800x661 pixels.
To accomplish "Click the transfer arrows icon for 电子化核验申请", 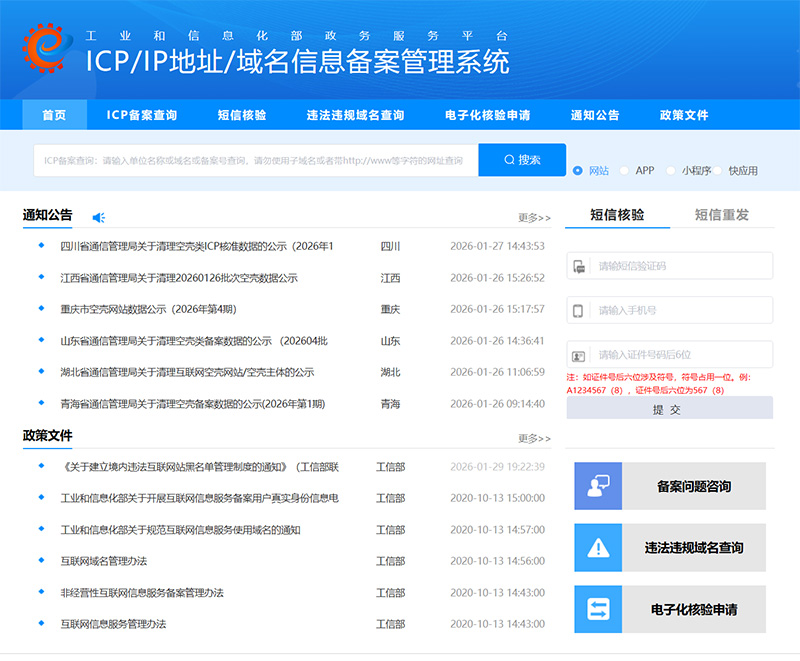I will [599, 609].
